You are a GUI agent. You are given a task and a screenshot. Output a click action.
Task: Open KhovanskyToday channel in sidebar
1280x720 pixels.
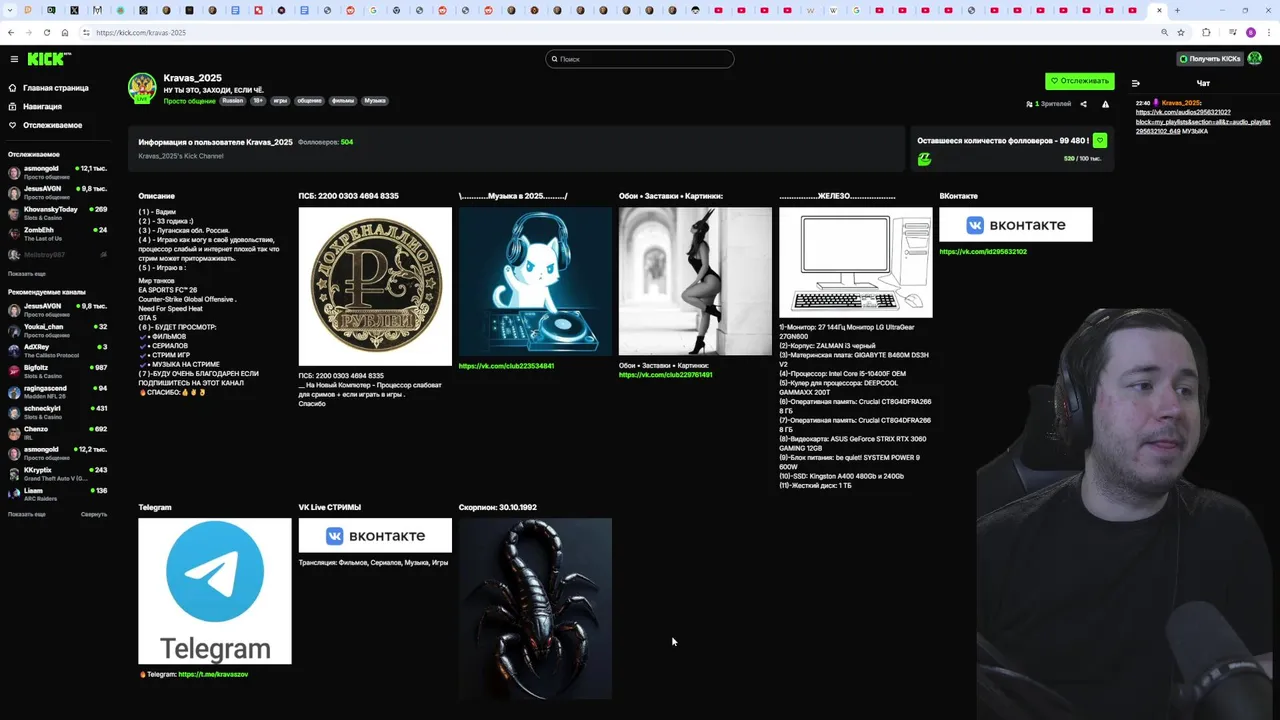pyautogui.click(x=58, y=213)
